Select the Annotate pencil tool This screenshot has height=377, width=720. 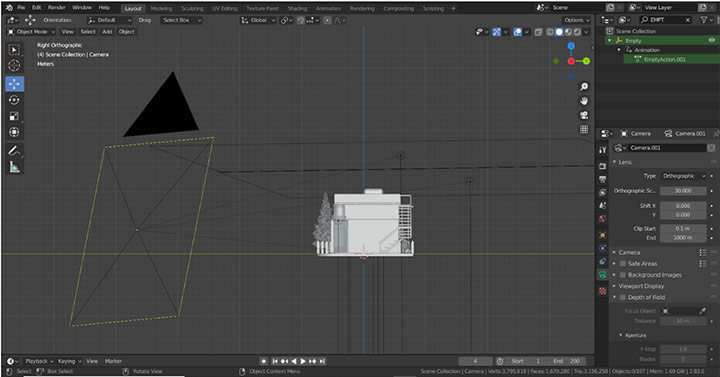point(14,151)
